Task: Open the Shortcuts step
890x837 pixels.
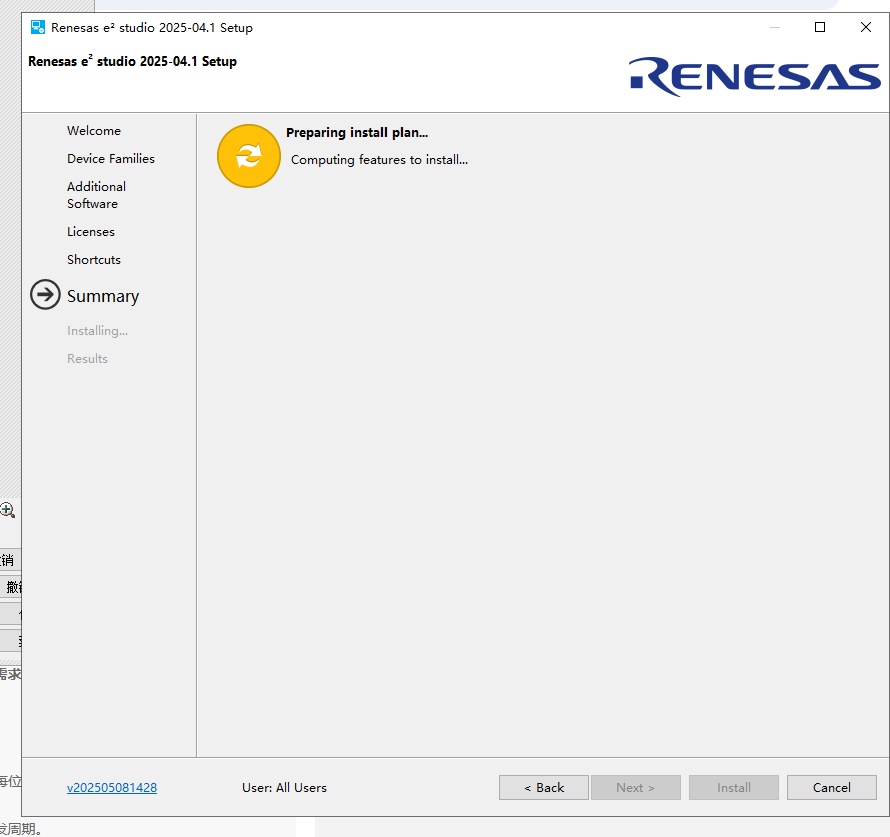Action: coord(94,260)
